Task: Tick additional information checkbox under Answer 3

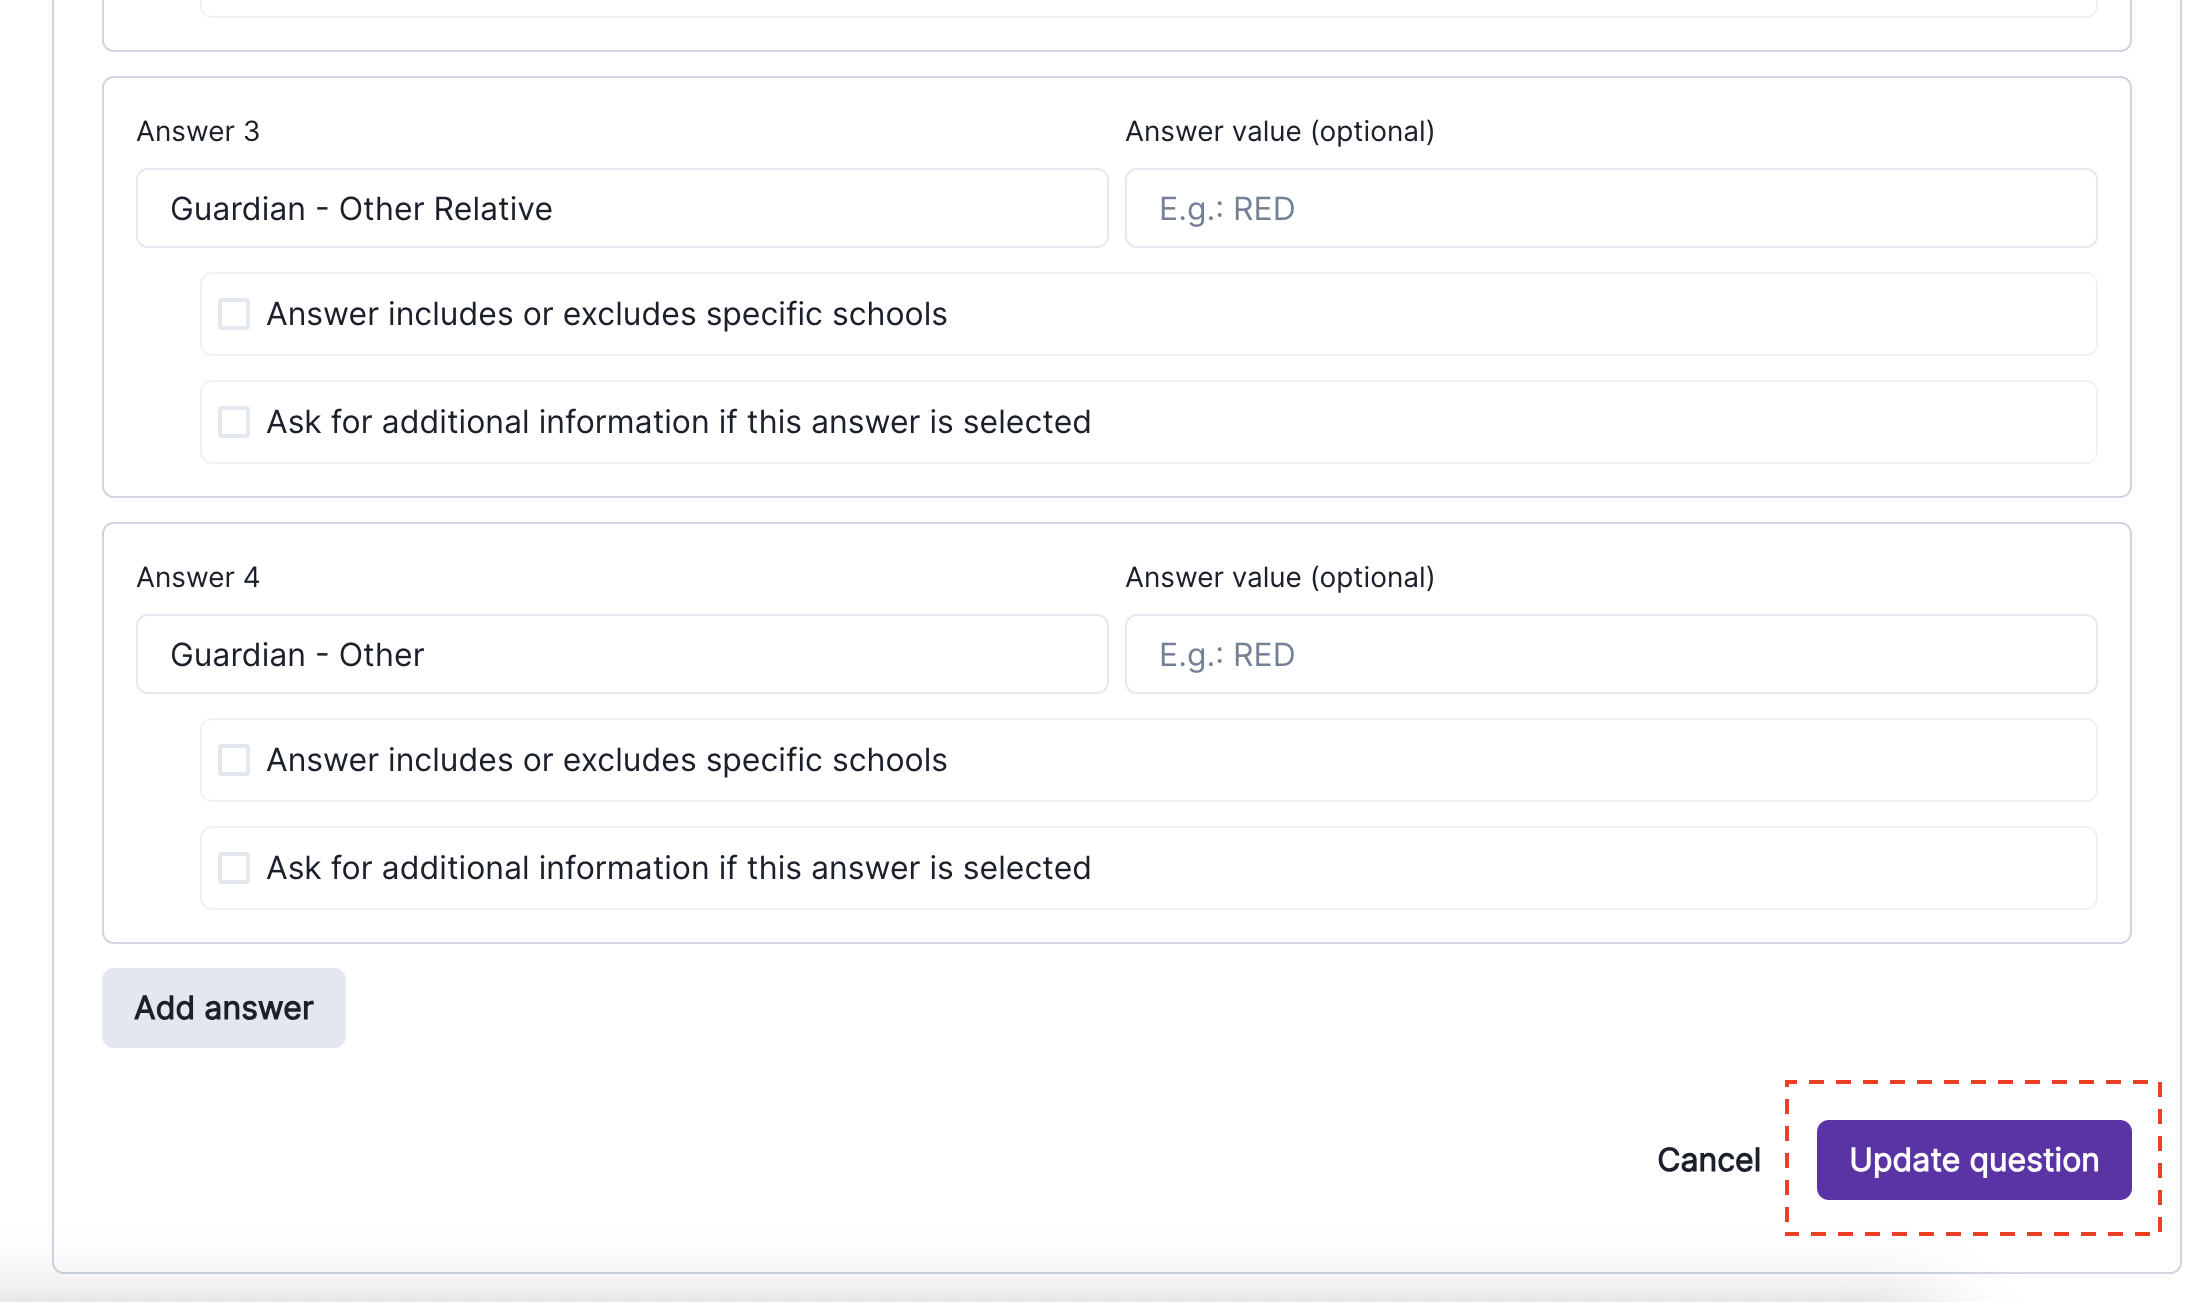Action: (234, 422)
